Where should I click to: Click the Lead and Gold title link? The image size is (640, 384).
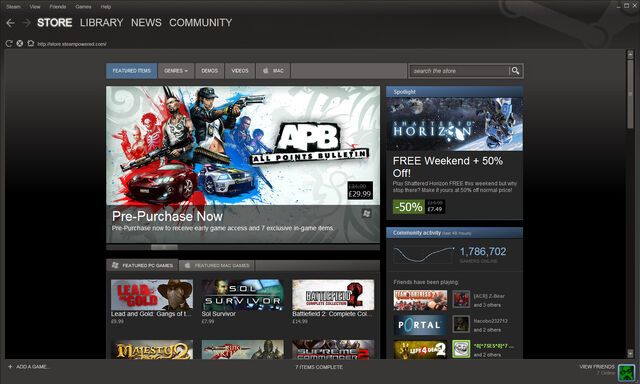[x=151, y=314]
